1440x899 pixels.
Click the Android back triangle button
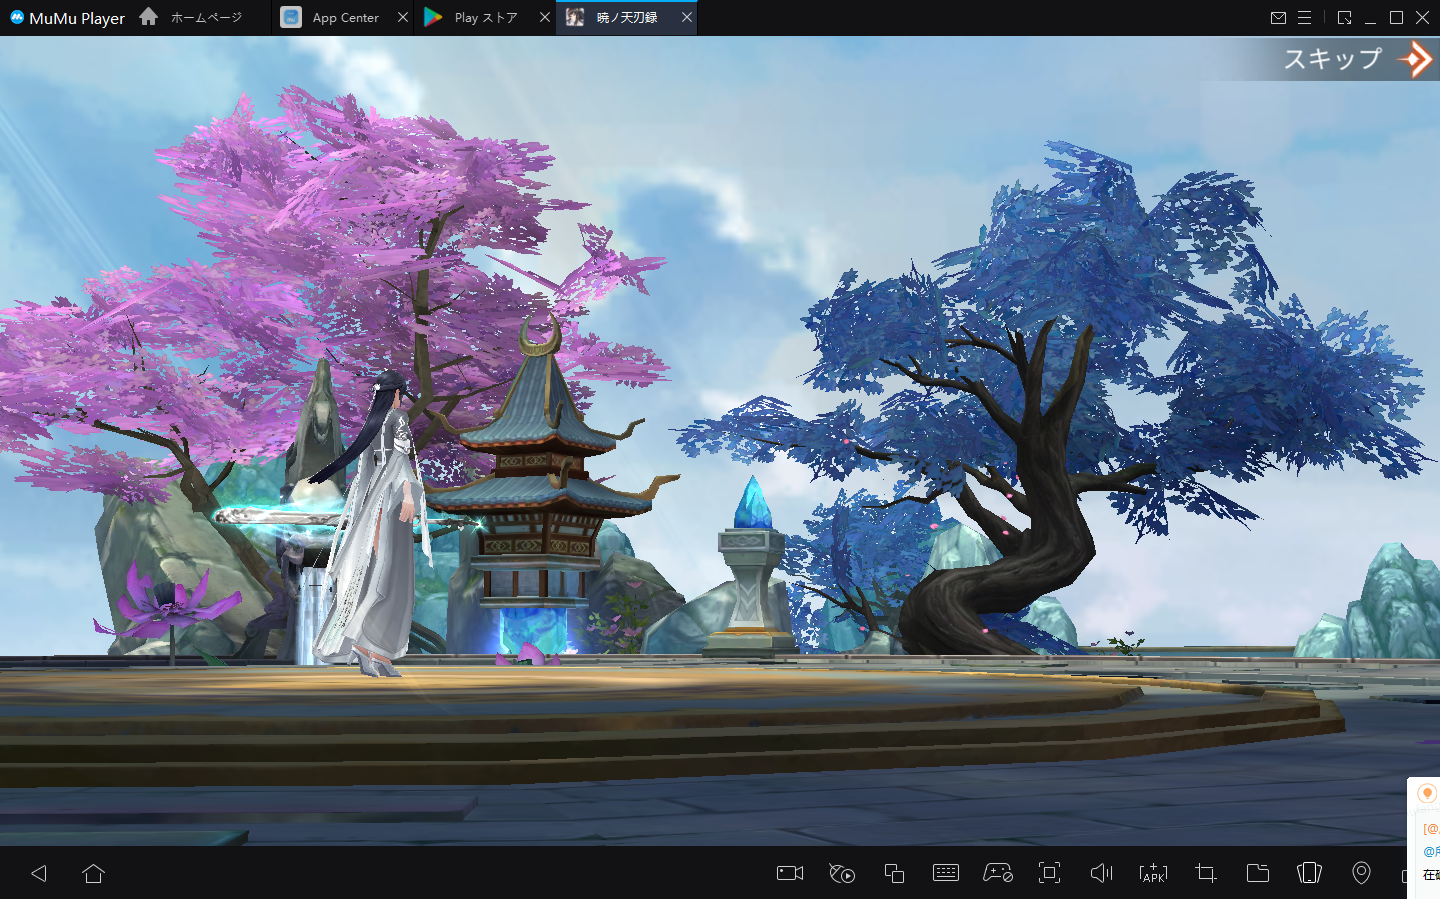click(x=39, y=873)
